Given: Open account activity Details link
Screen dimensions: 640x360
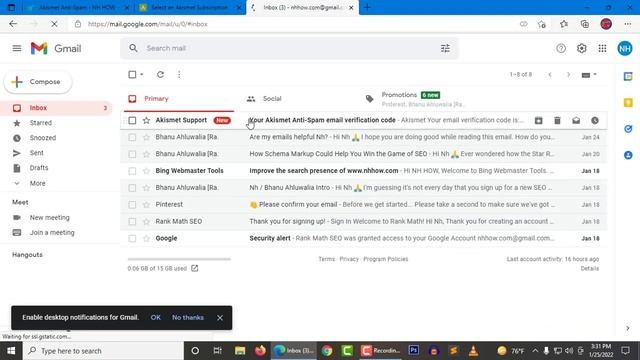Looking at the screenshot, I should pos(590,269).
